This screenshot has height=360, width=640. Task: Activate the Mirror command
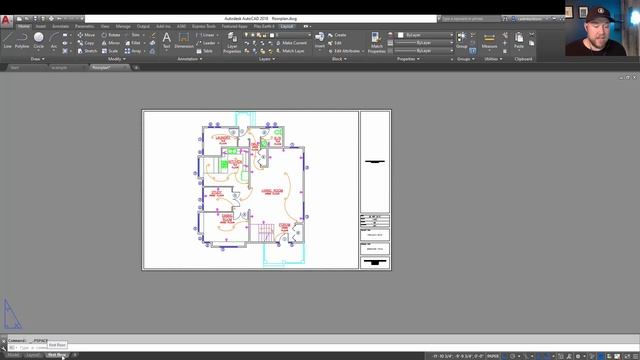(111, 43)
